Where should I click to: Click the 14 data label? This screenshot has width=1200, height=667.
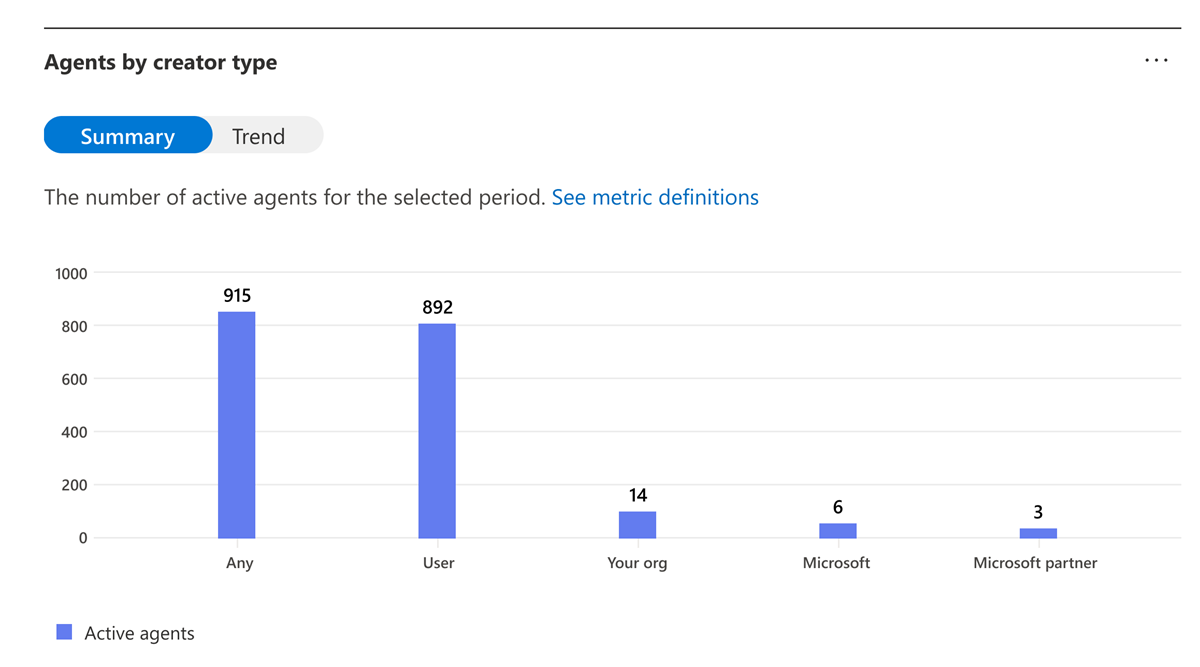pos(638,495)
